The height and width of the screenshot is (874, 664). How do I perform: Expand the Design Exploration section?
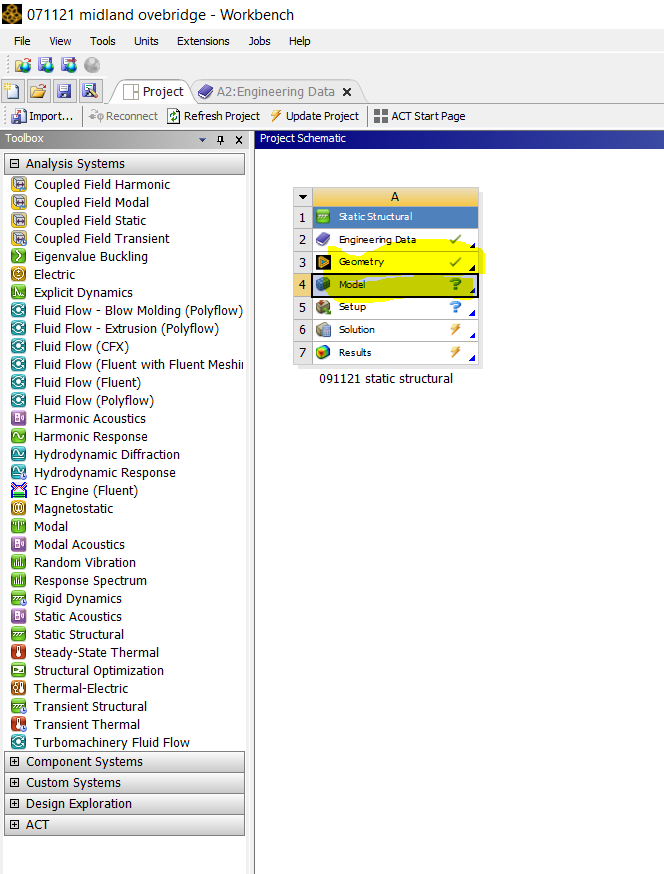click(14, 803)
